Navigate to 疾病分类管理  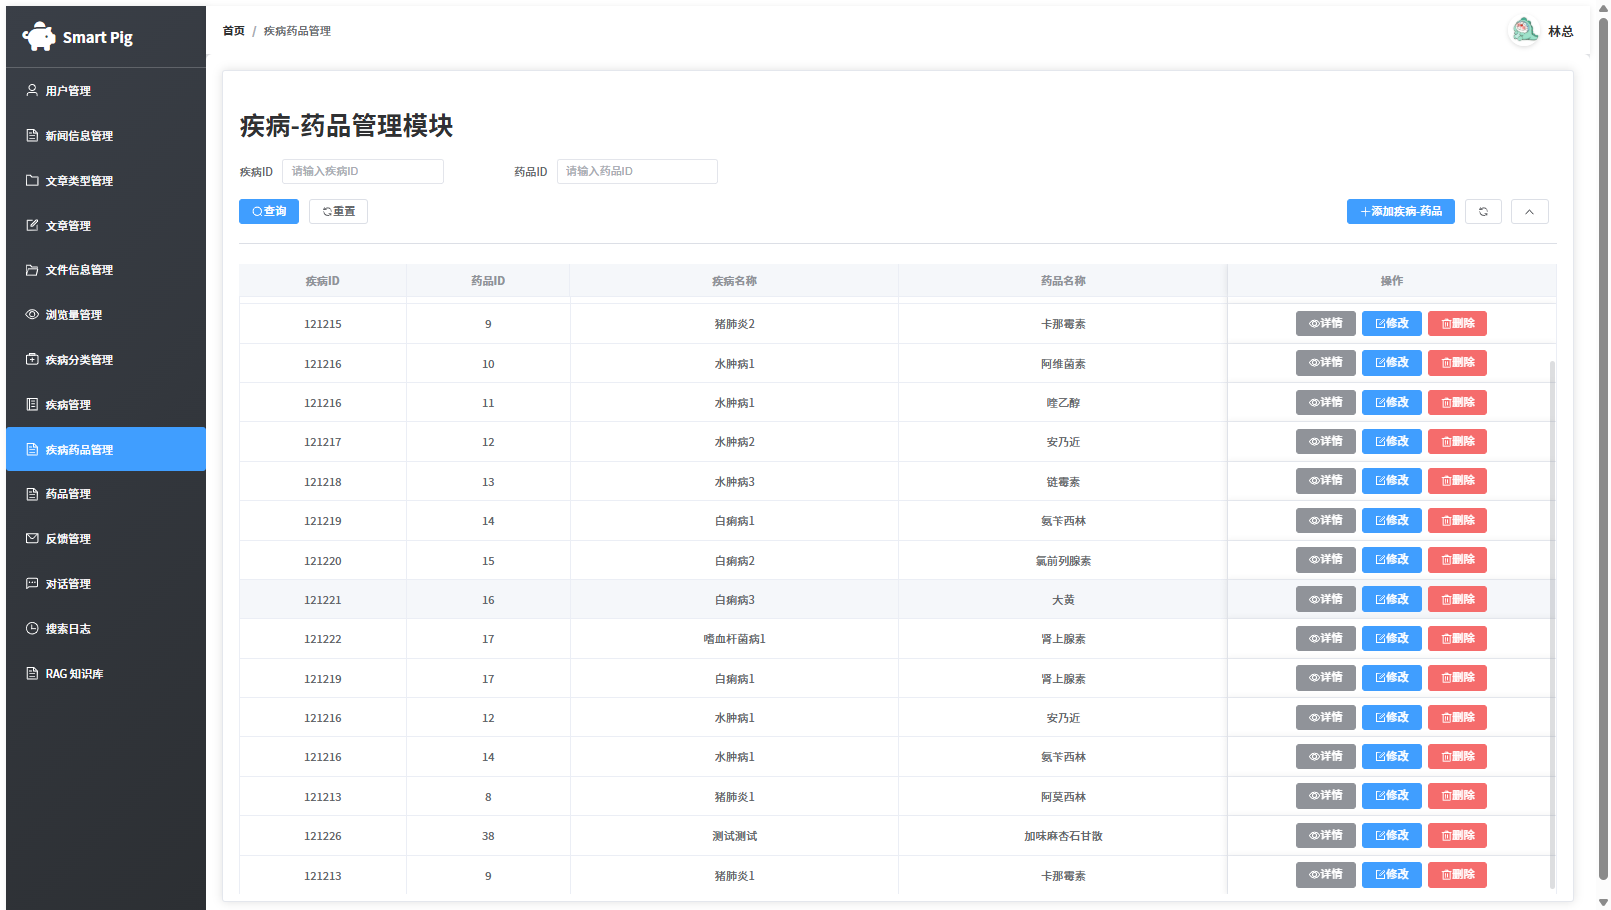pos(106,359)
